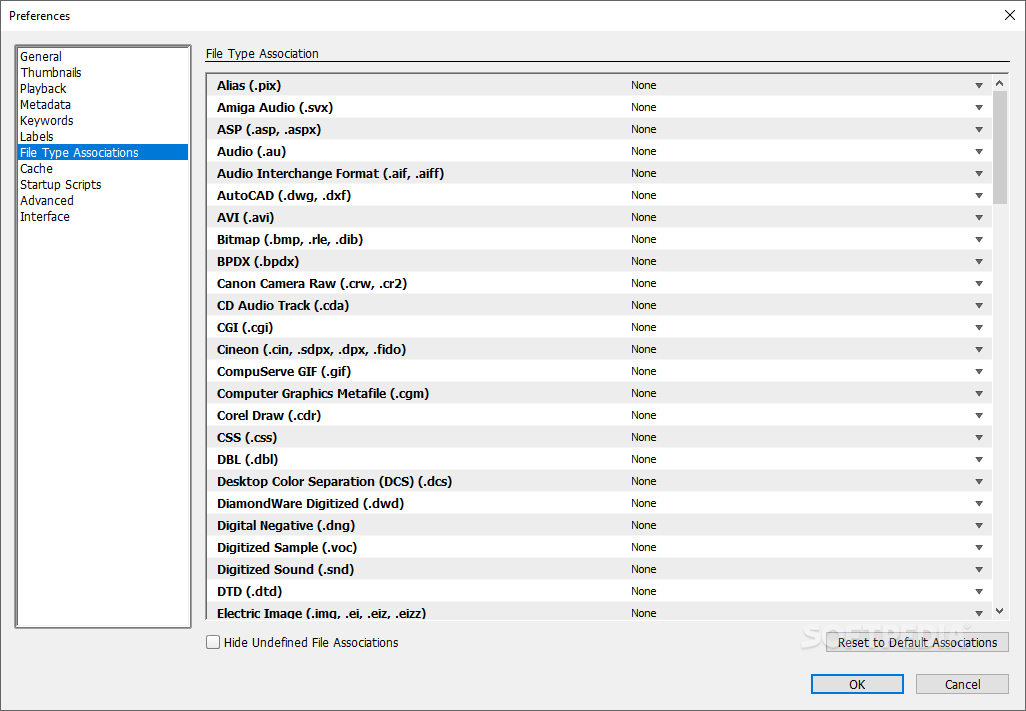Select Interface in the preferences list
1026x711 pixels.
tap(44, 217)
